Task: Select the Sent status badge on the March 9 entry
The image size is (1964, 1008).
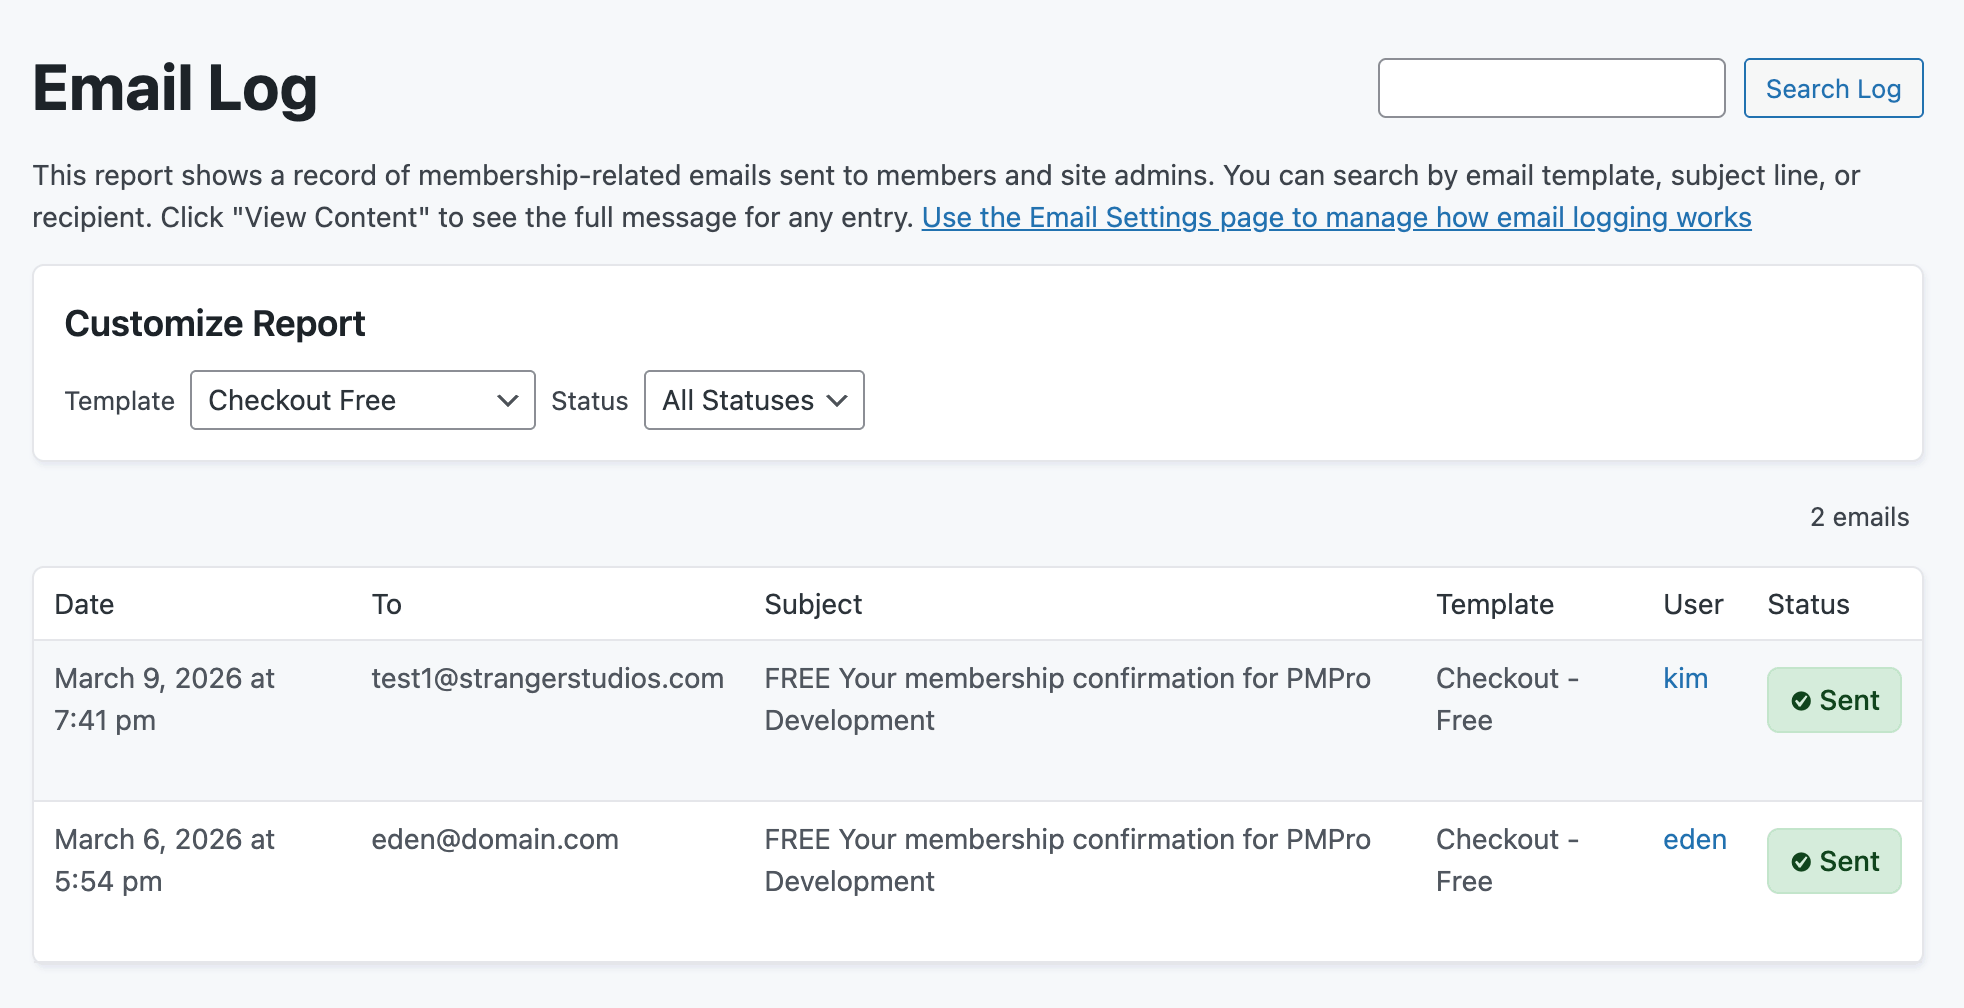Action: pyautogui.click(x=1833, y=700)
